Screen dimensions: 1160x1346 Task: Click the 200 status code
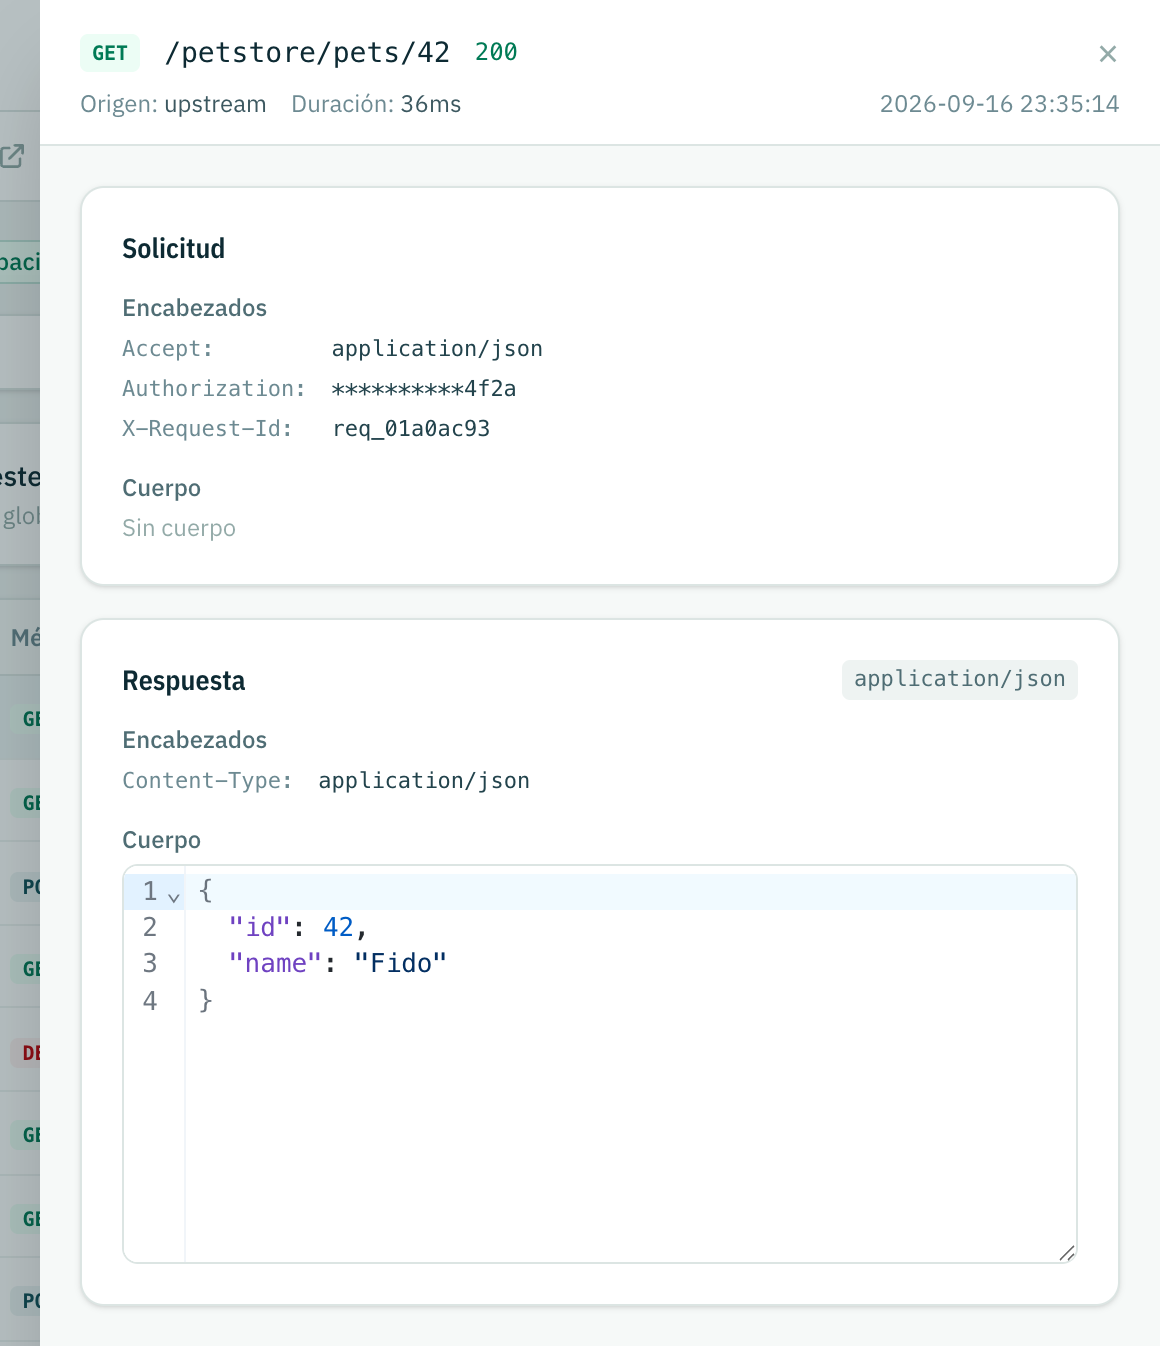pyautogui.click(x=496, y=52)
